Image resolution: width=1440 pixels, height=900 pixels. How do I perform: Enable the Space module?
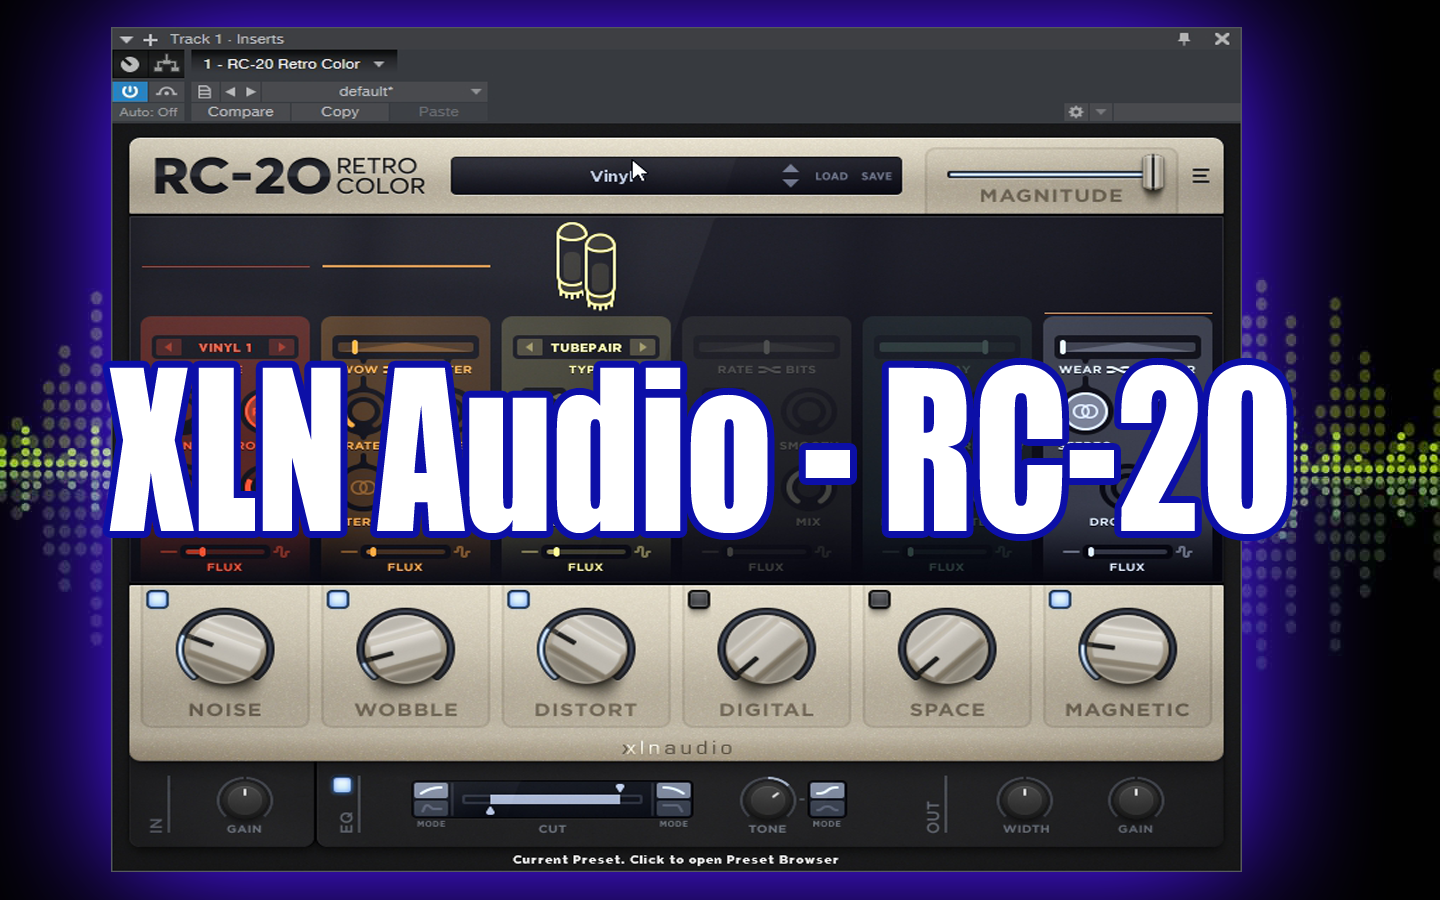tap(879, 599)
